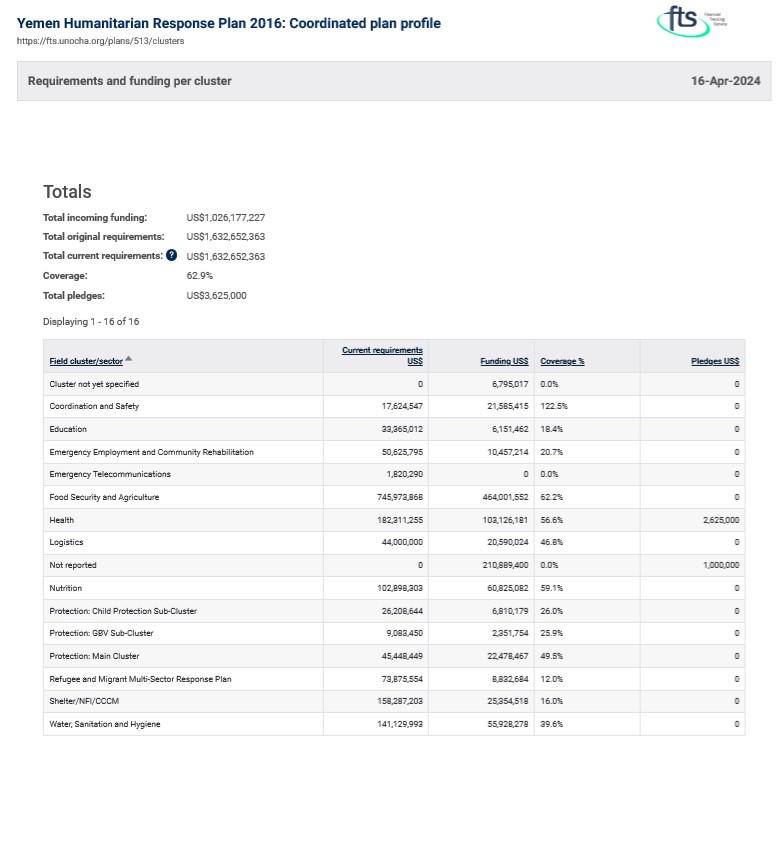
Task: Select the Shelter/NFI/CCCM row label
Action: 84,701
